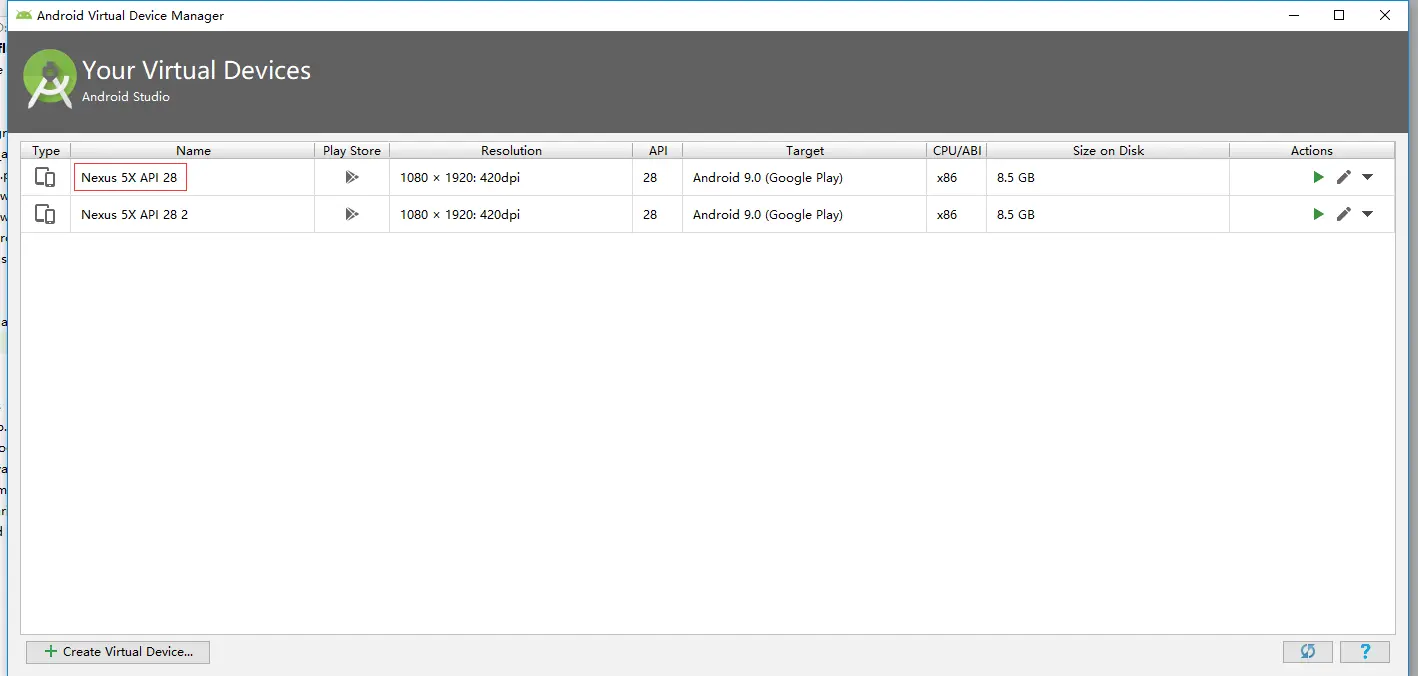Sort by the Size on Disk column header
The image size is (1418, 676).
1108,150
